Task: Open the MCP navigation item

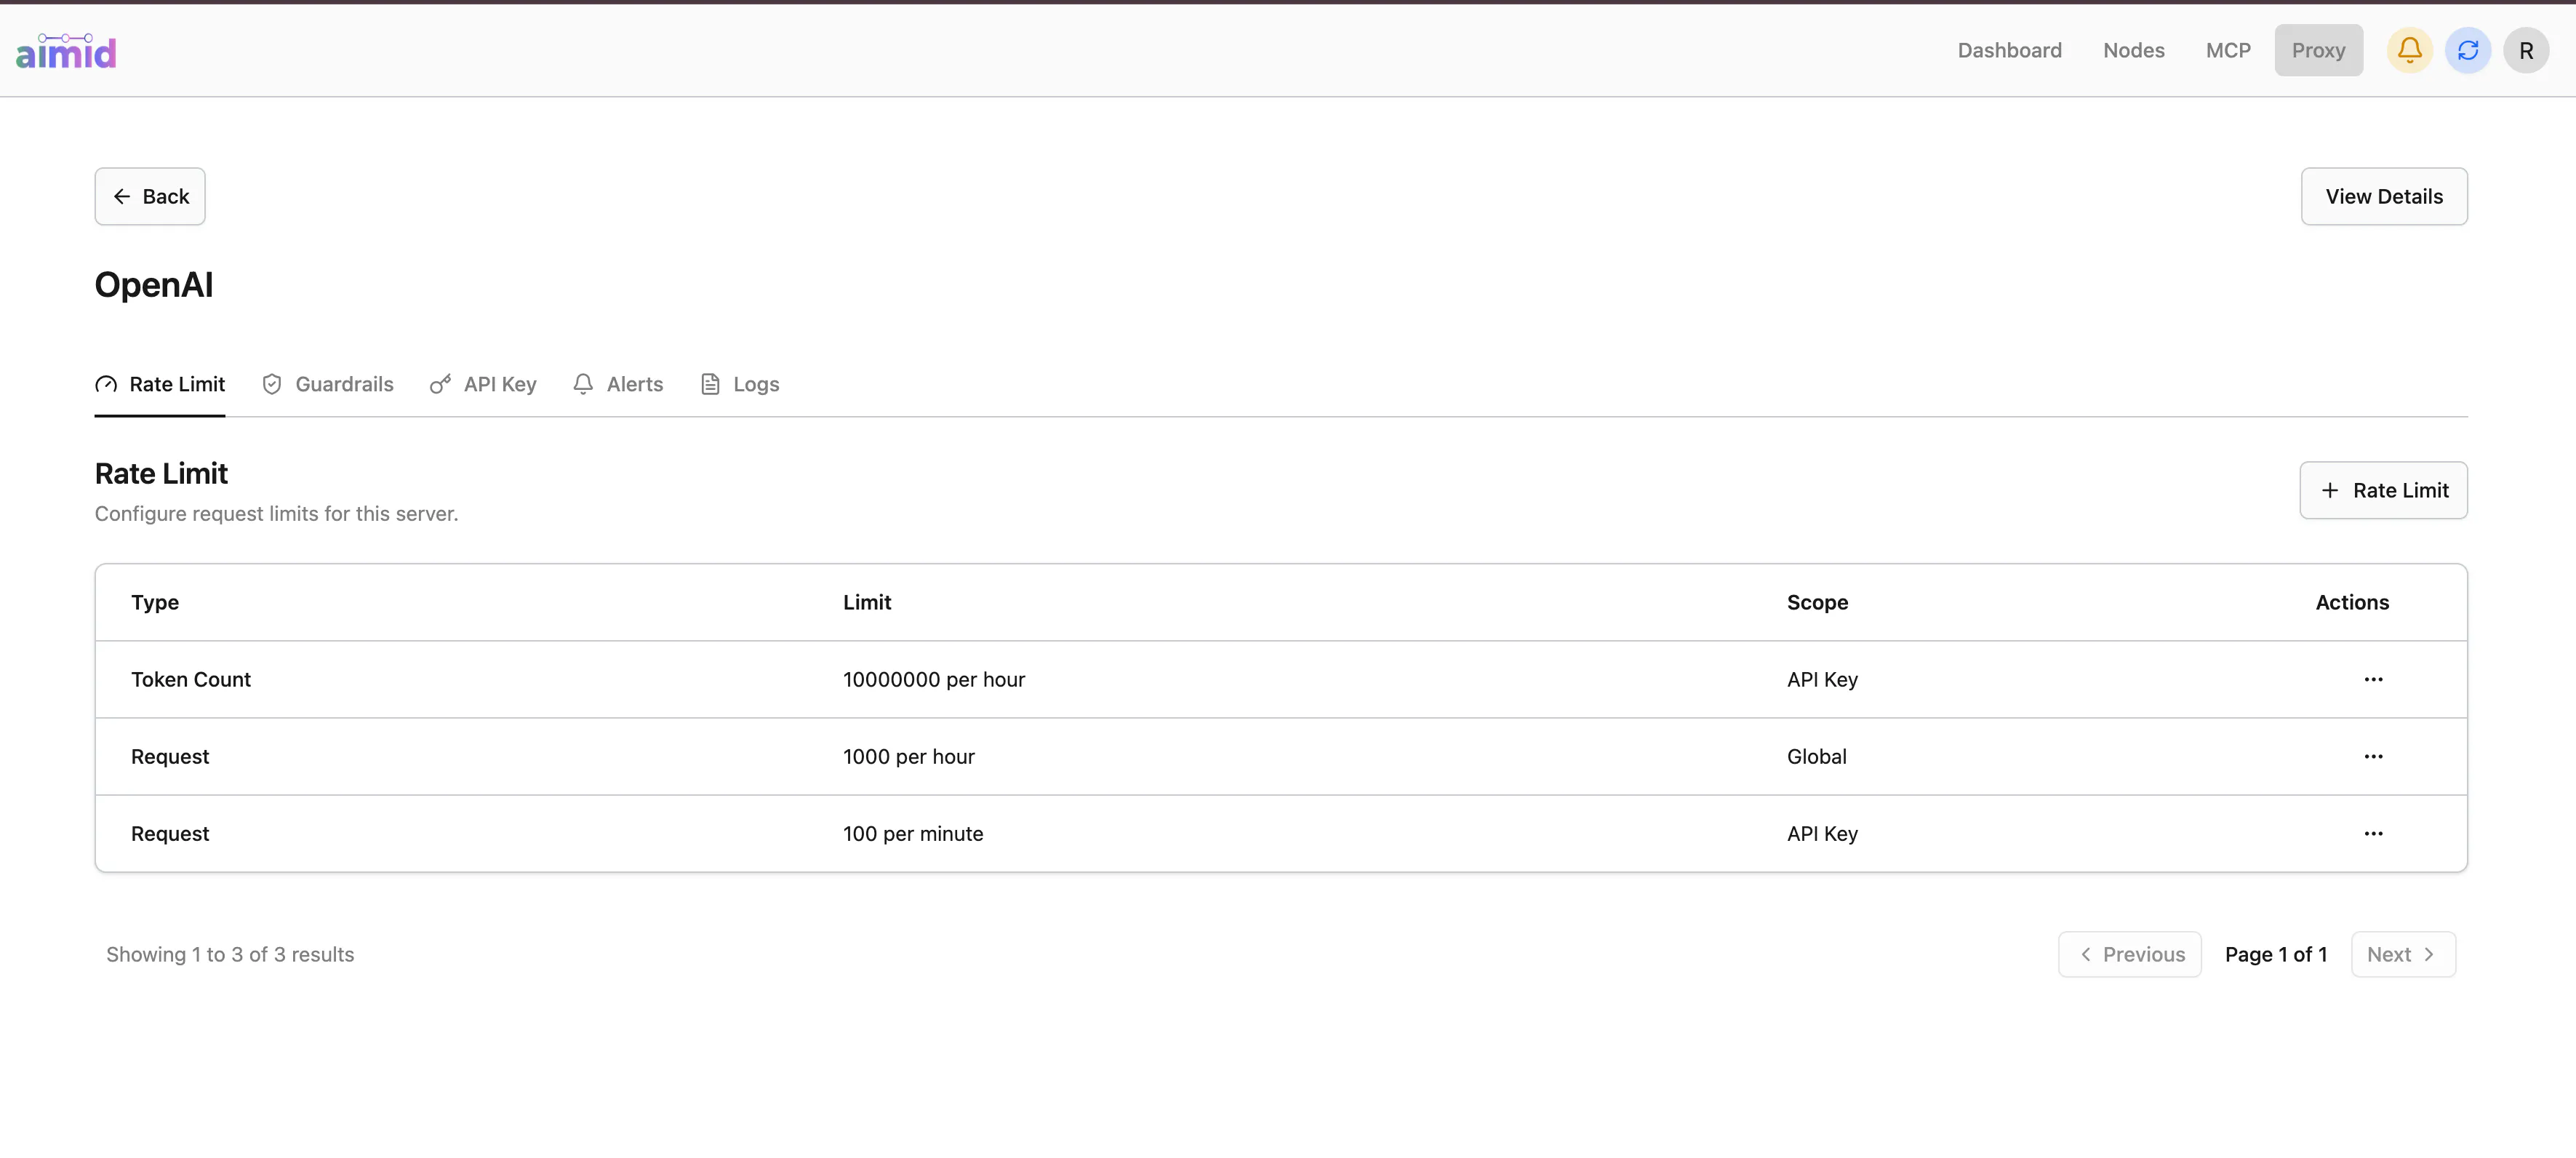Action: [2228, 50]
